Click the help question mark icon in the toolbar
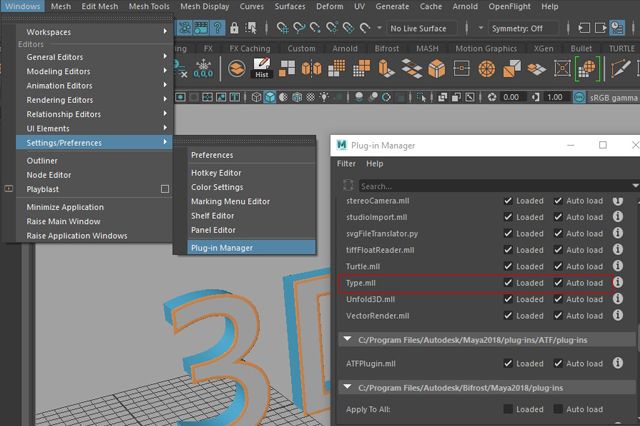Viewport: 640px width, 426px height. pos(218,28)
